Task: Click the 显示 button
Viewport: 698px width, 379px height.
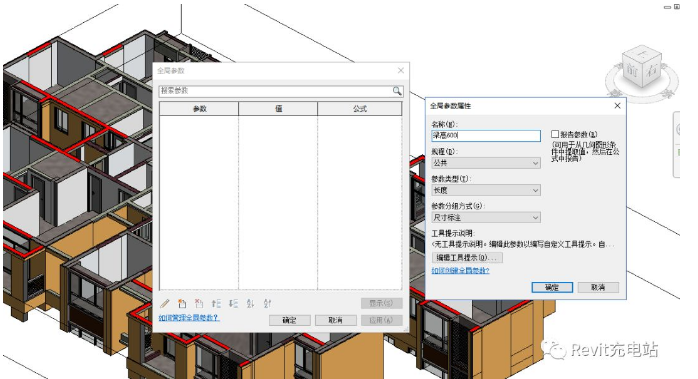Action: click(381, 303)
